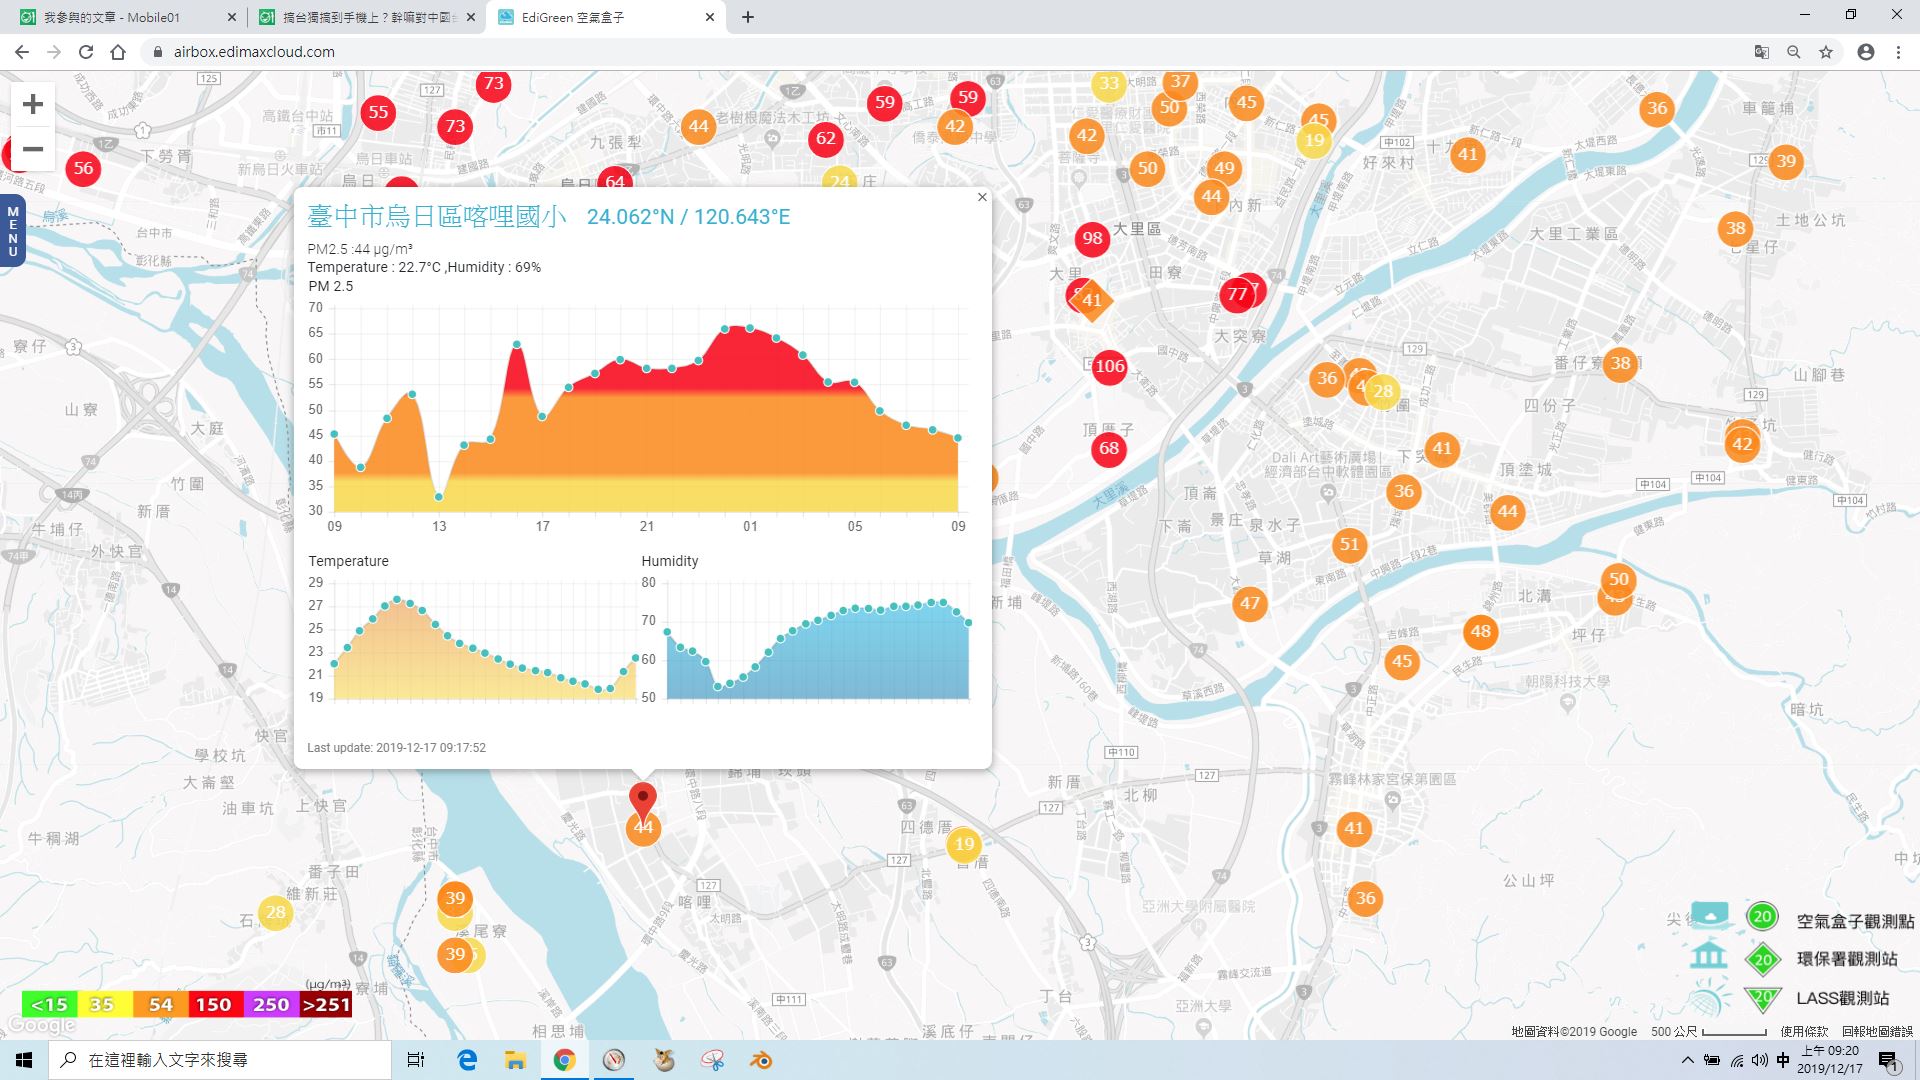Click the purple 250 legend swatch
This screenshot has width=1920, height=1080.
(271, 1004)
